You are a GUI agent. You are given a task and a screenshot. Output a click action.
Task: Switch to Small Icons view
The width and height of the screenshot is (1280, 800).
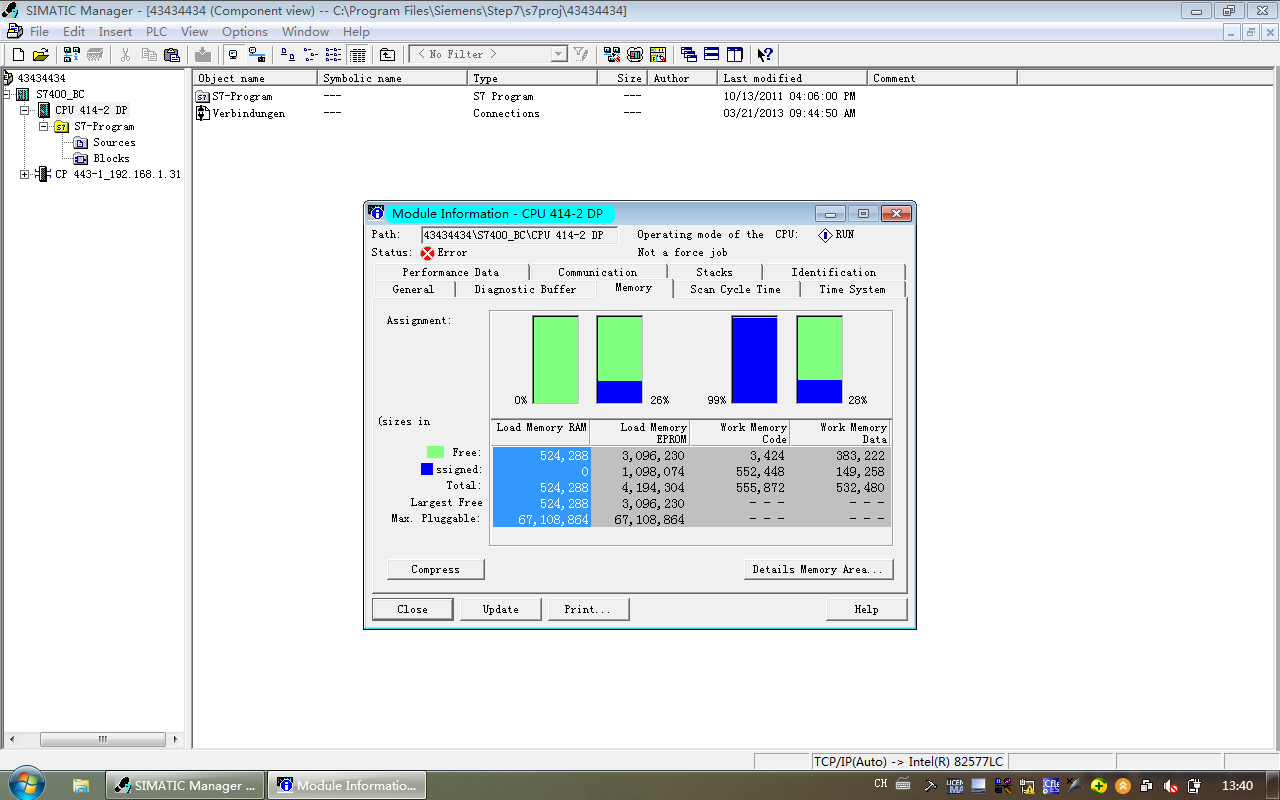[x=310, y=54]
